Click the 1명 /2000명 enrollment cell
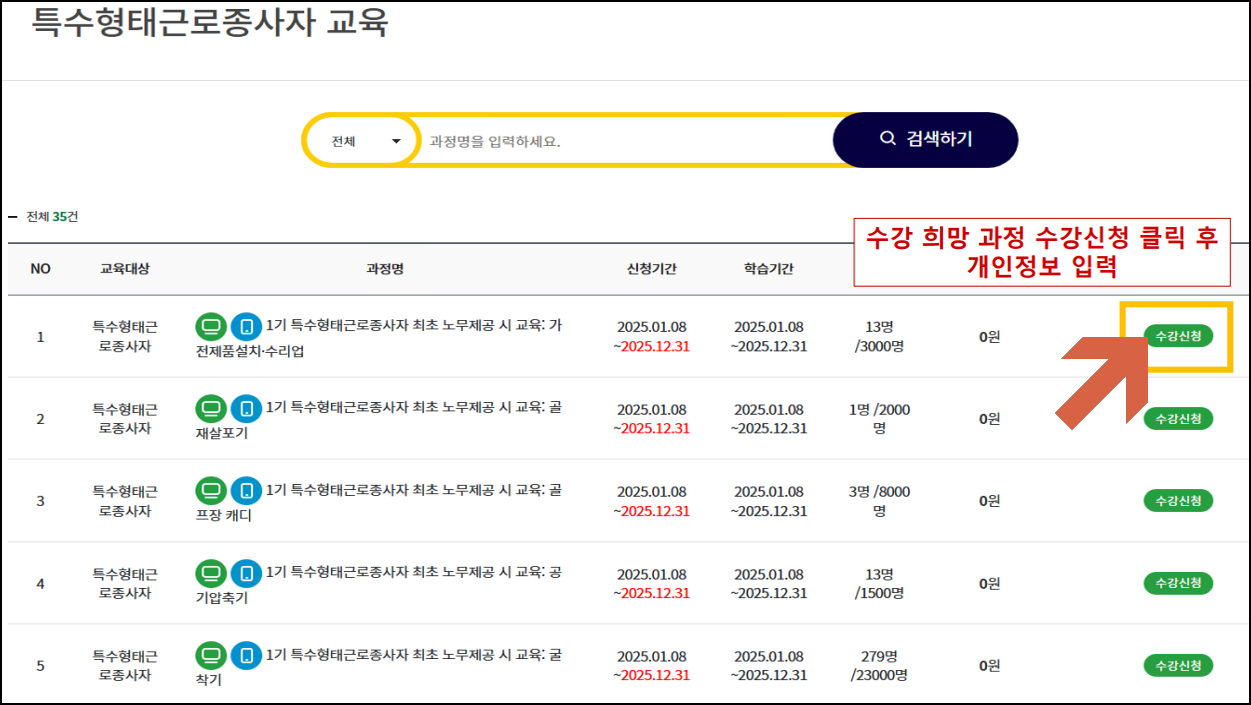This screenshot has height=705, width=1251. (x=880, y=419)
